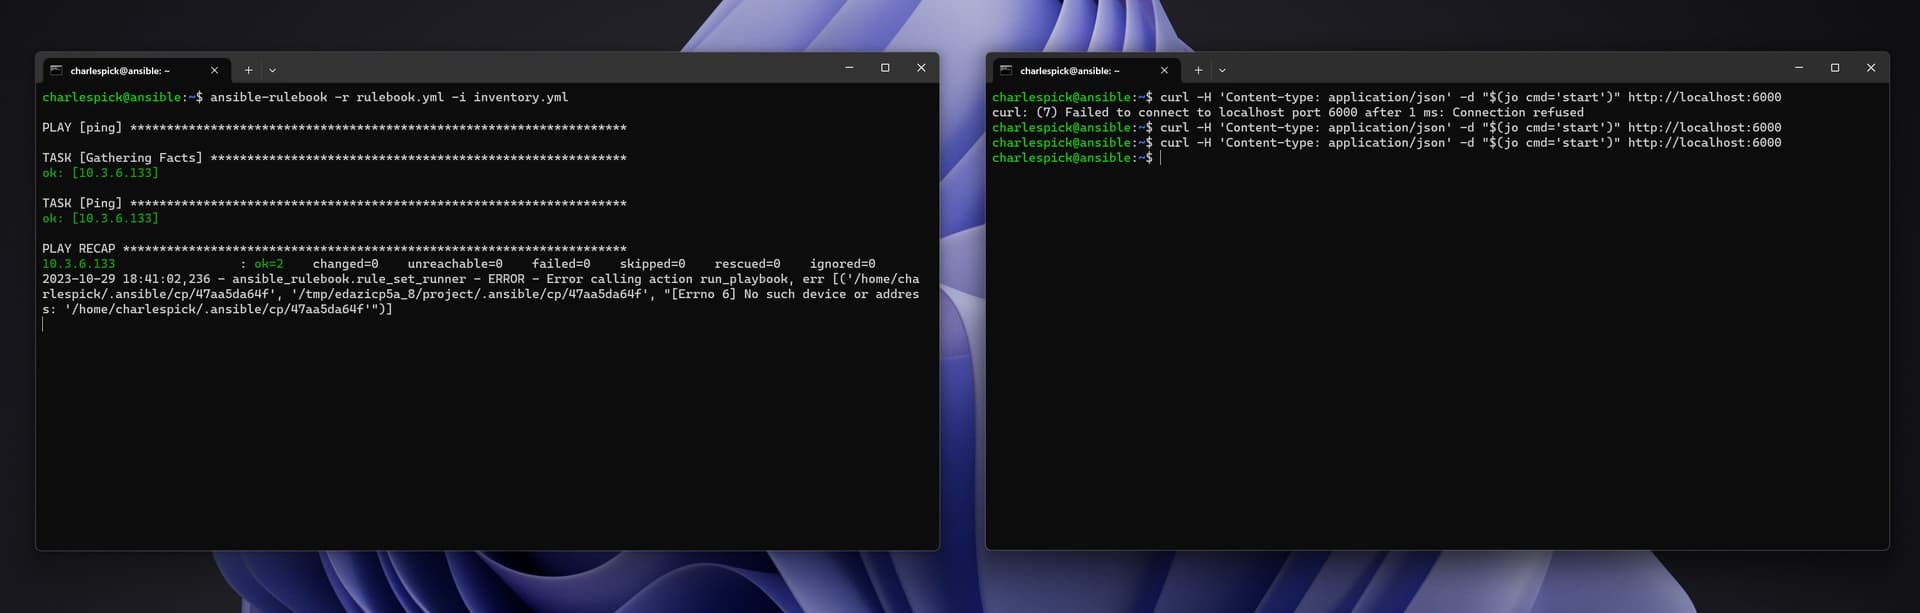Image resolution: width=1920 pixels, height=613 pixels.
Task: Click the third curl command in right terminal
Action: coord(1470,142)
